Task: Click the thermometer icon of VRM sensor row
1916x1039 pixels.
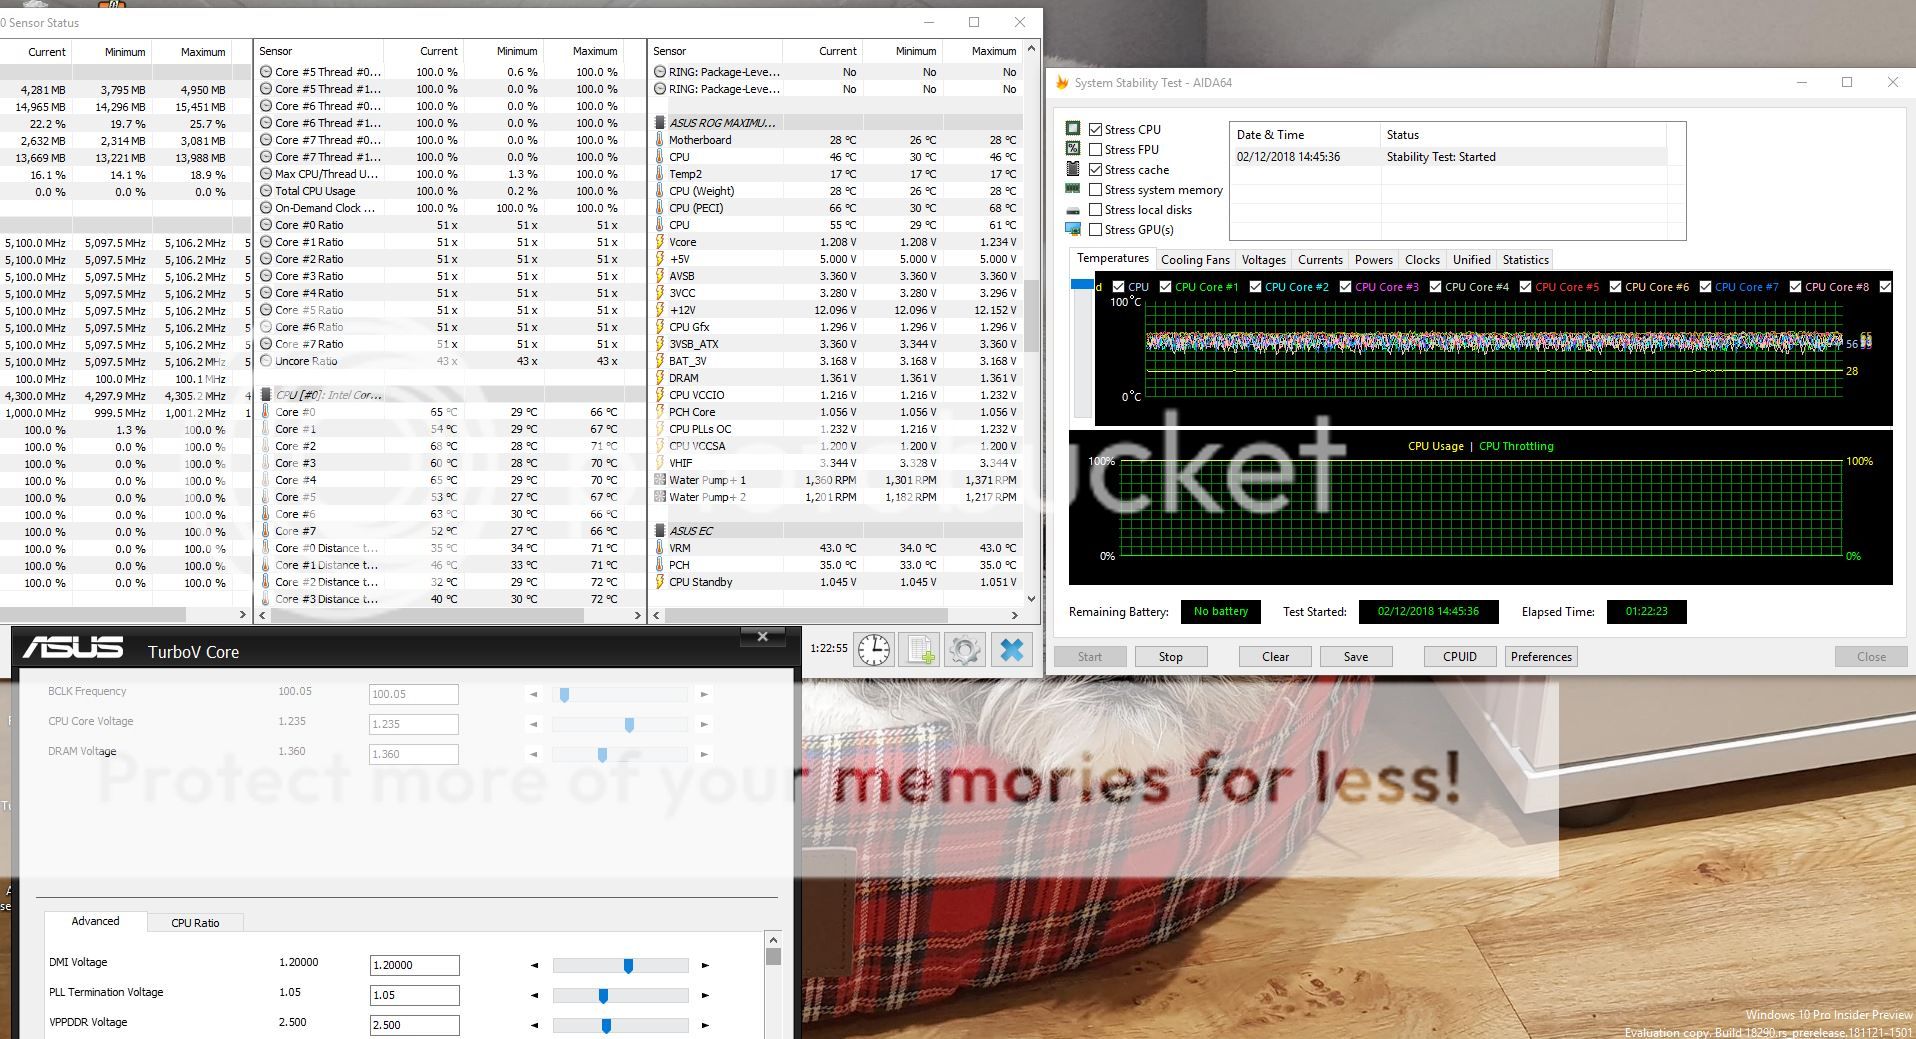Action: tap(660, 548)
